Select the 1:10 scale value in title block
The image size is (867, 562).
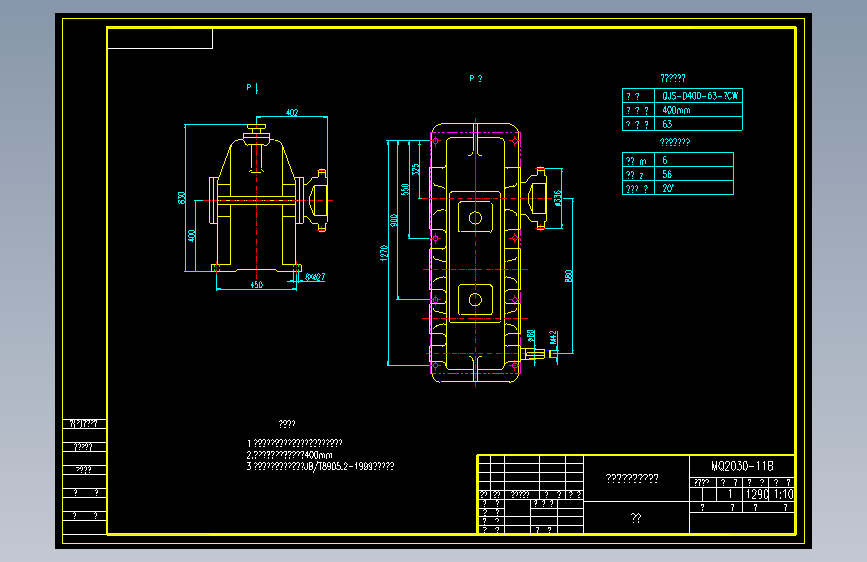click(x=783, y=494)
